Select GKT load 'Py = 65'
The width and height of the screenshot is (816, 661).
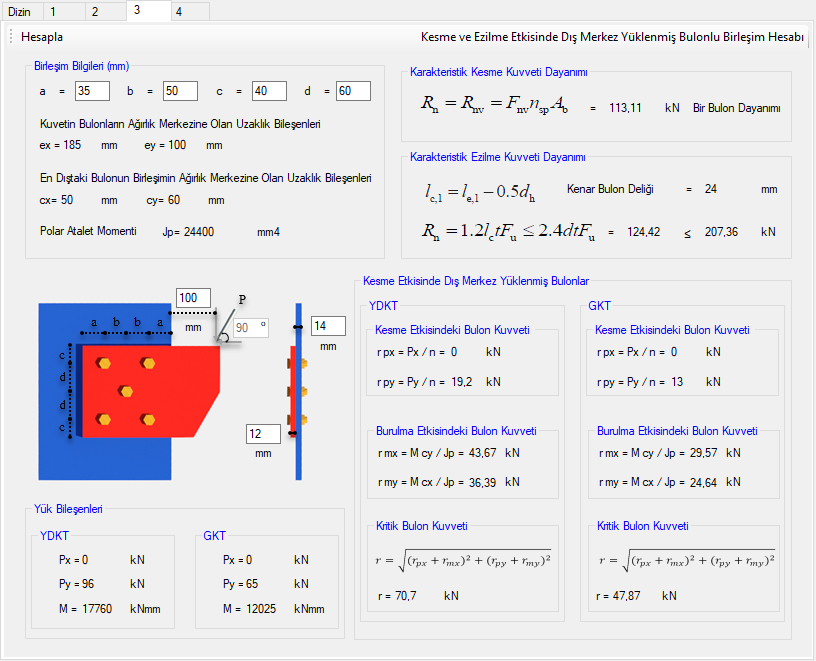pyautogui.click(x=240, y=584)
